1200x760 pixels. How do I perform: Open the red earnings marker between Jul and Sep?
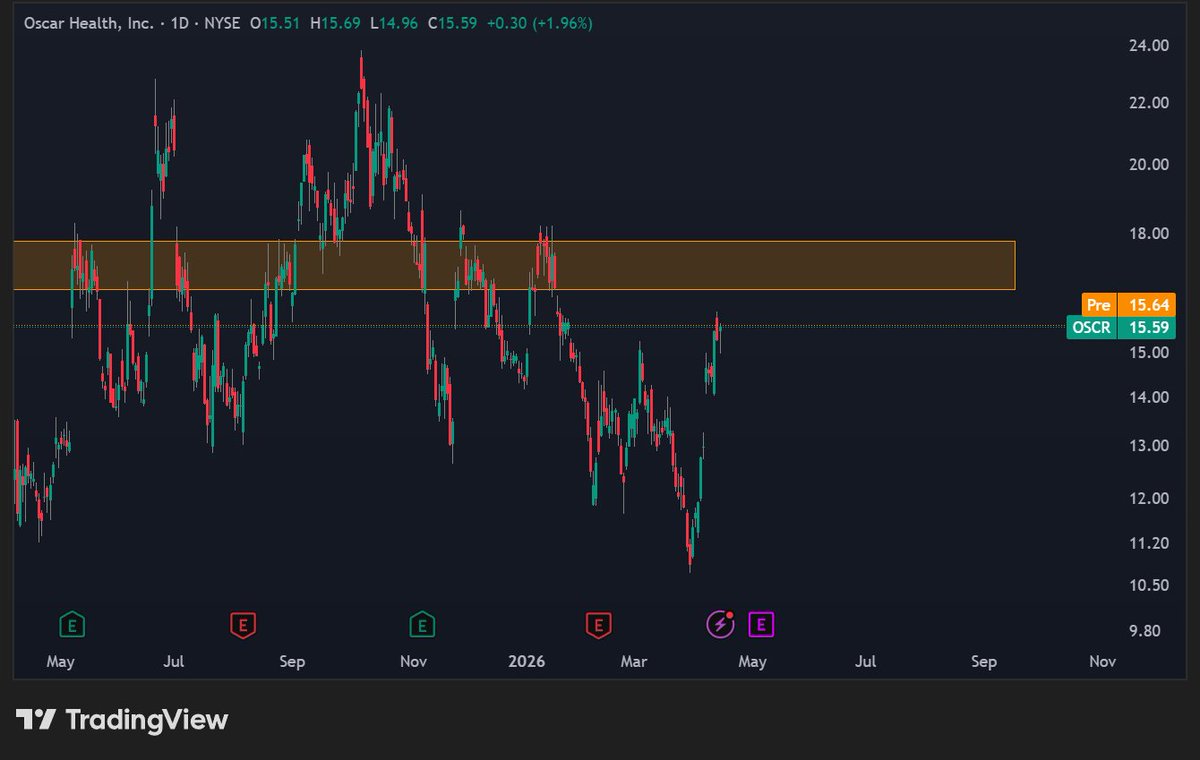click(x=241, y=626)
